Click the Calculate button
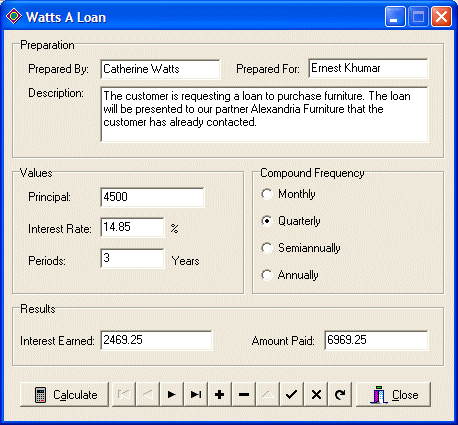This screenshot has height=425, width=458. (64, 395)
